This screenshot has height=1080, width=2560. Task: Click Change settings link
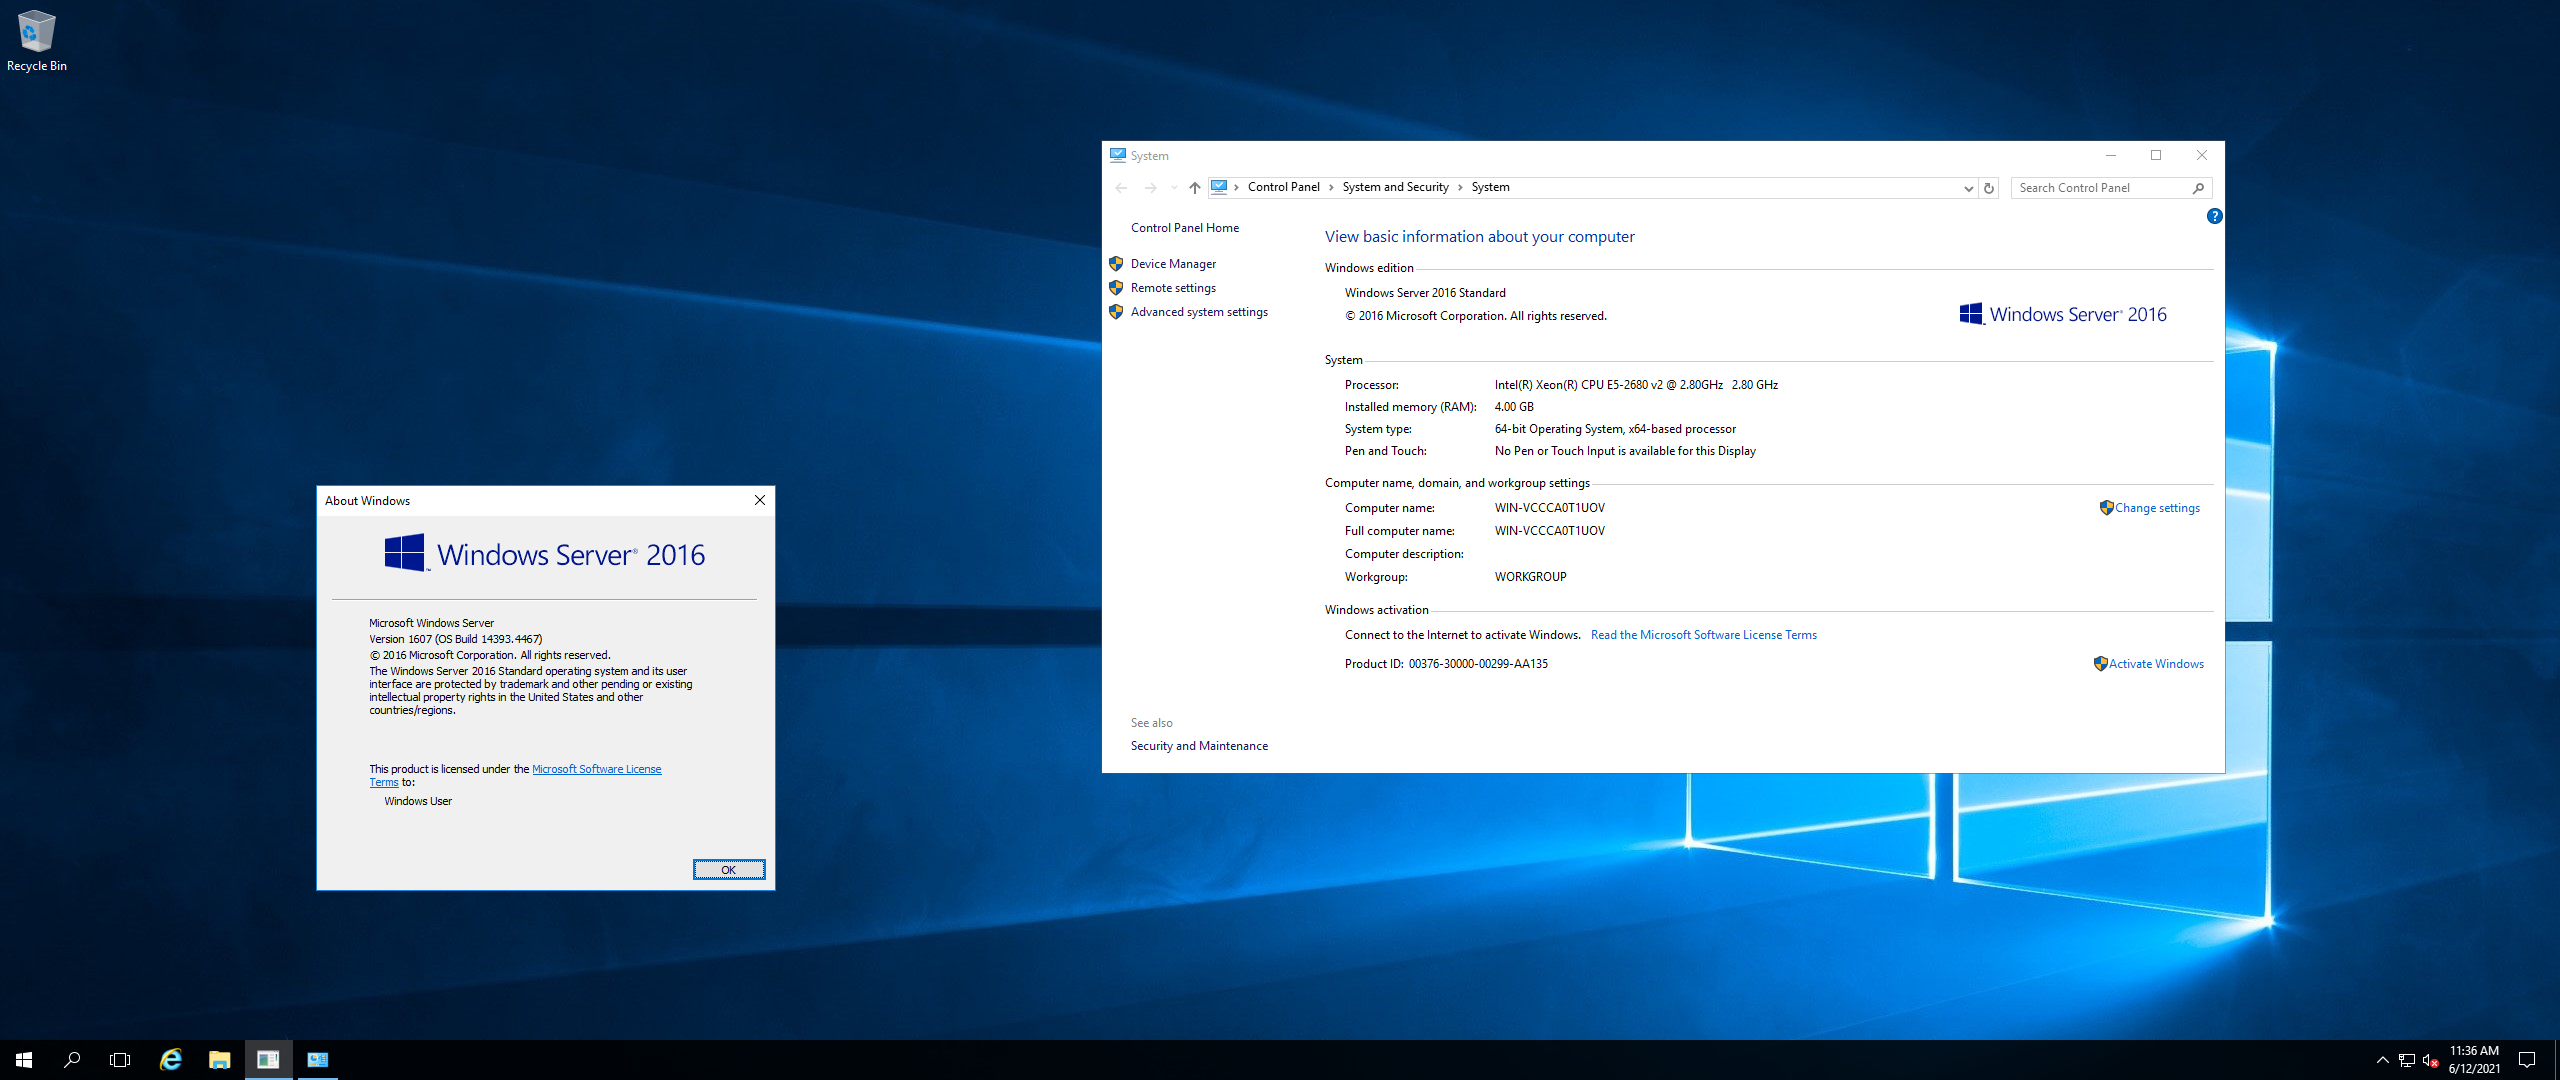2157,508
